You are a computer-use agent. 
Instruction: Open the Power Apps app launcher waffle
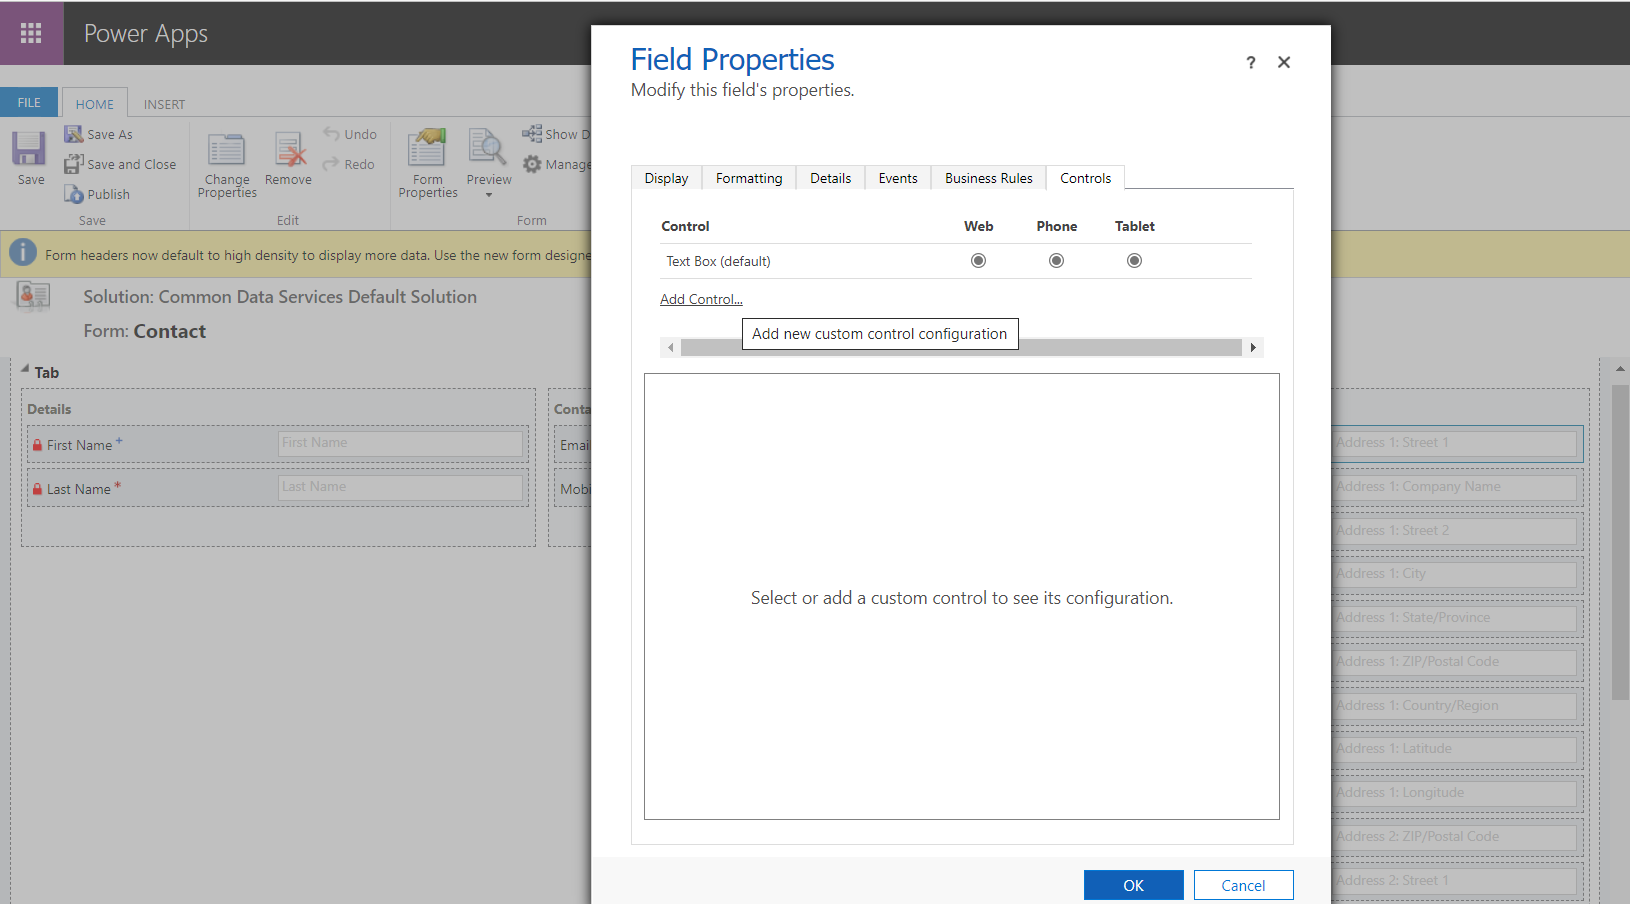pyautogui.click(x=31, y=33)
